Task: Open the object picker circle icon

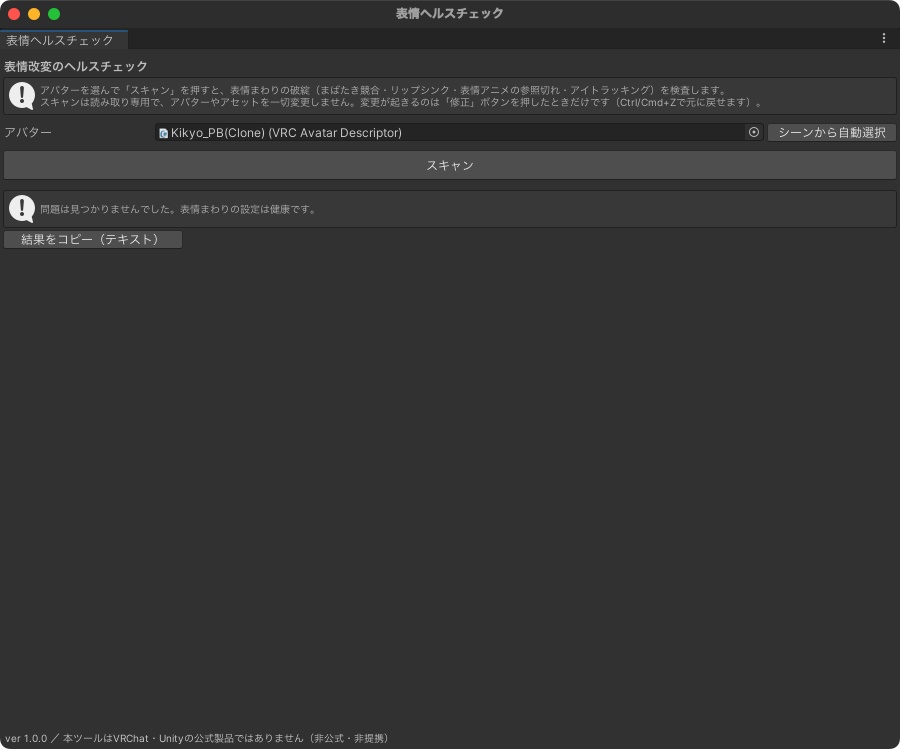Action: click(x=754, y=133)
